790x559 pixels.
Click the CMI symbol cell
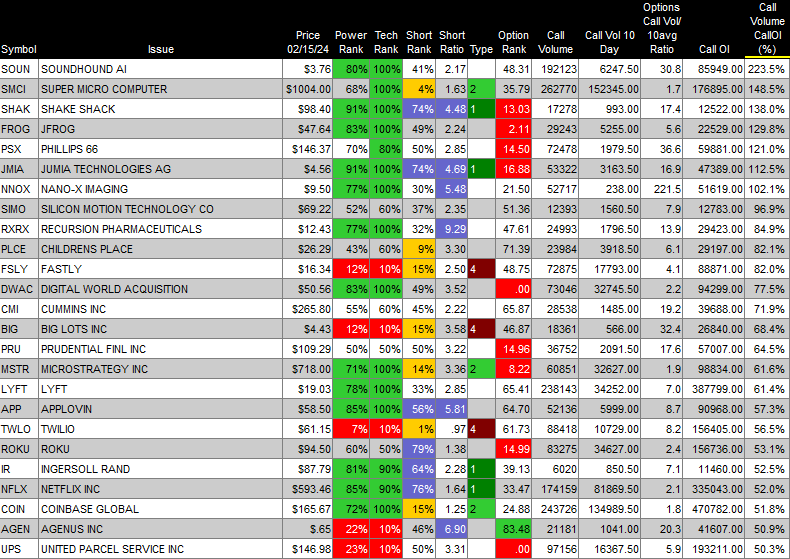[x=19, y=309]
